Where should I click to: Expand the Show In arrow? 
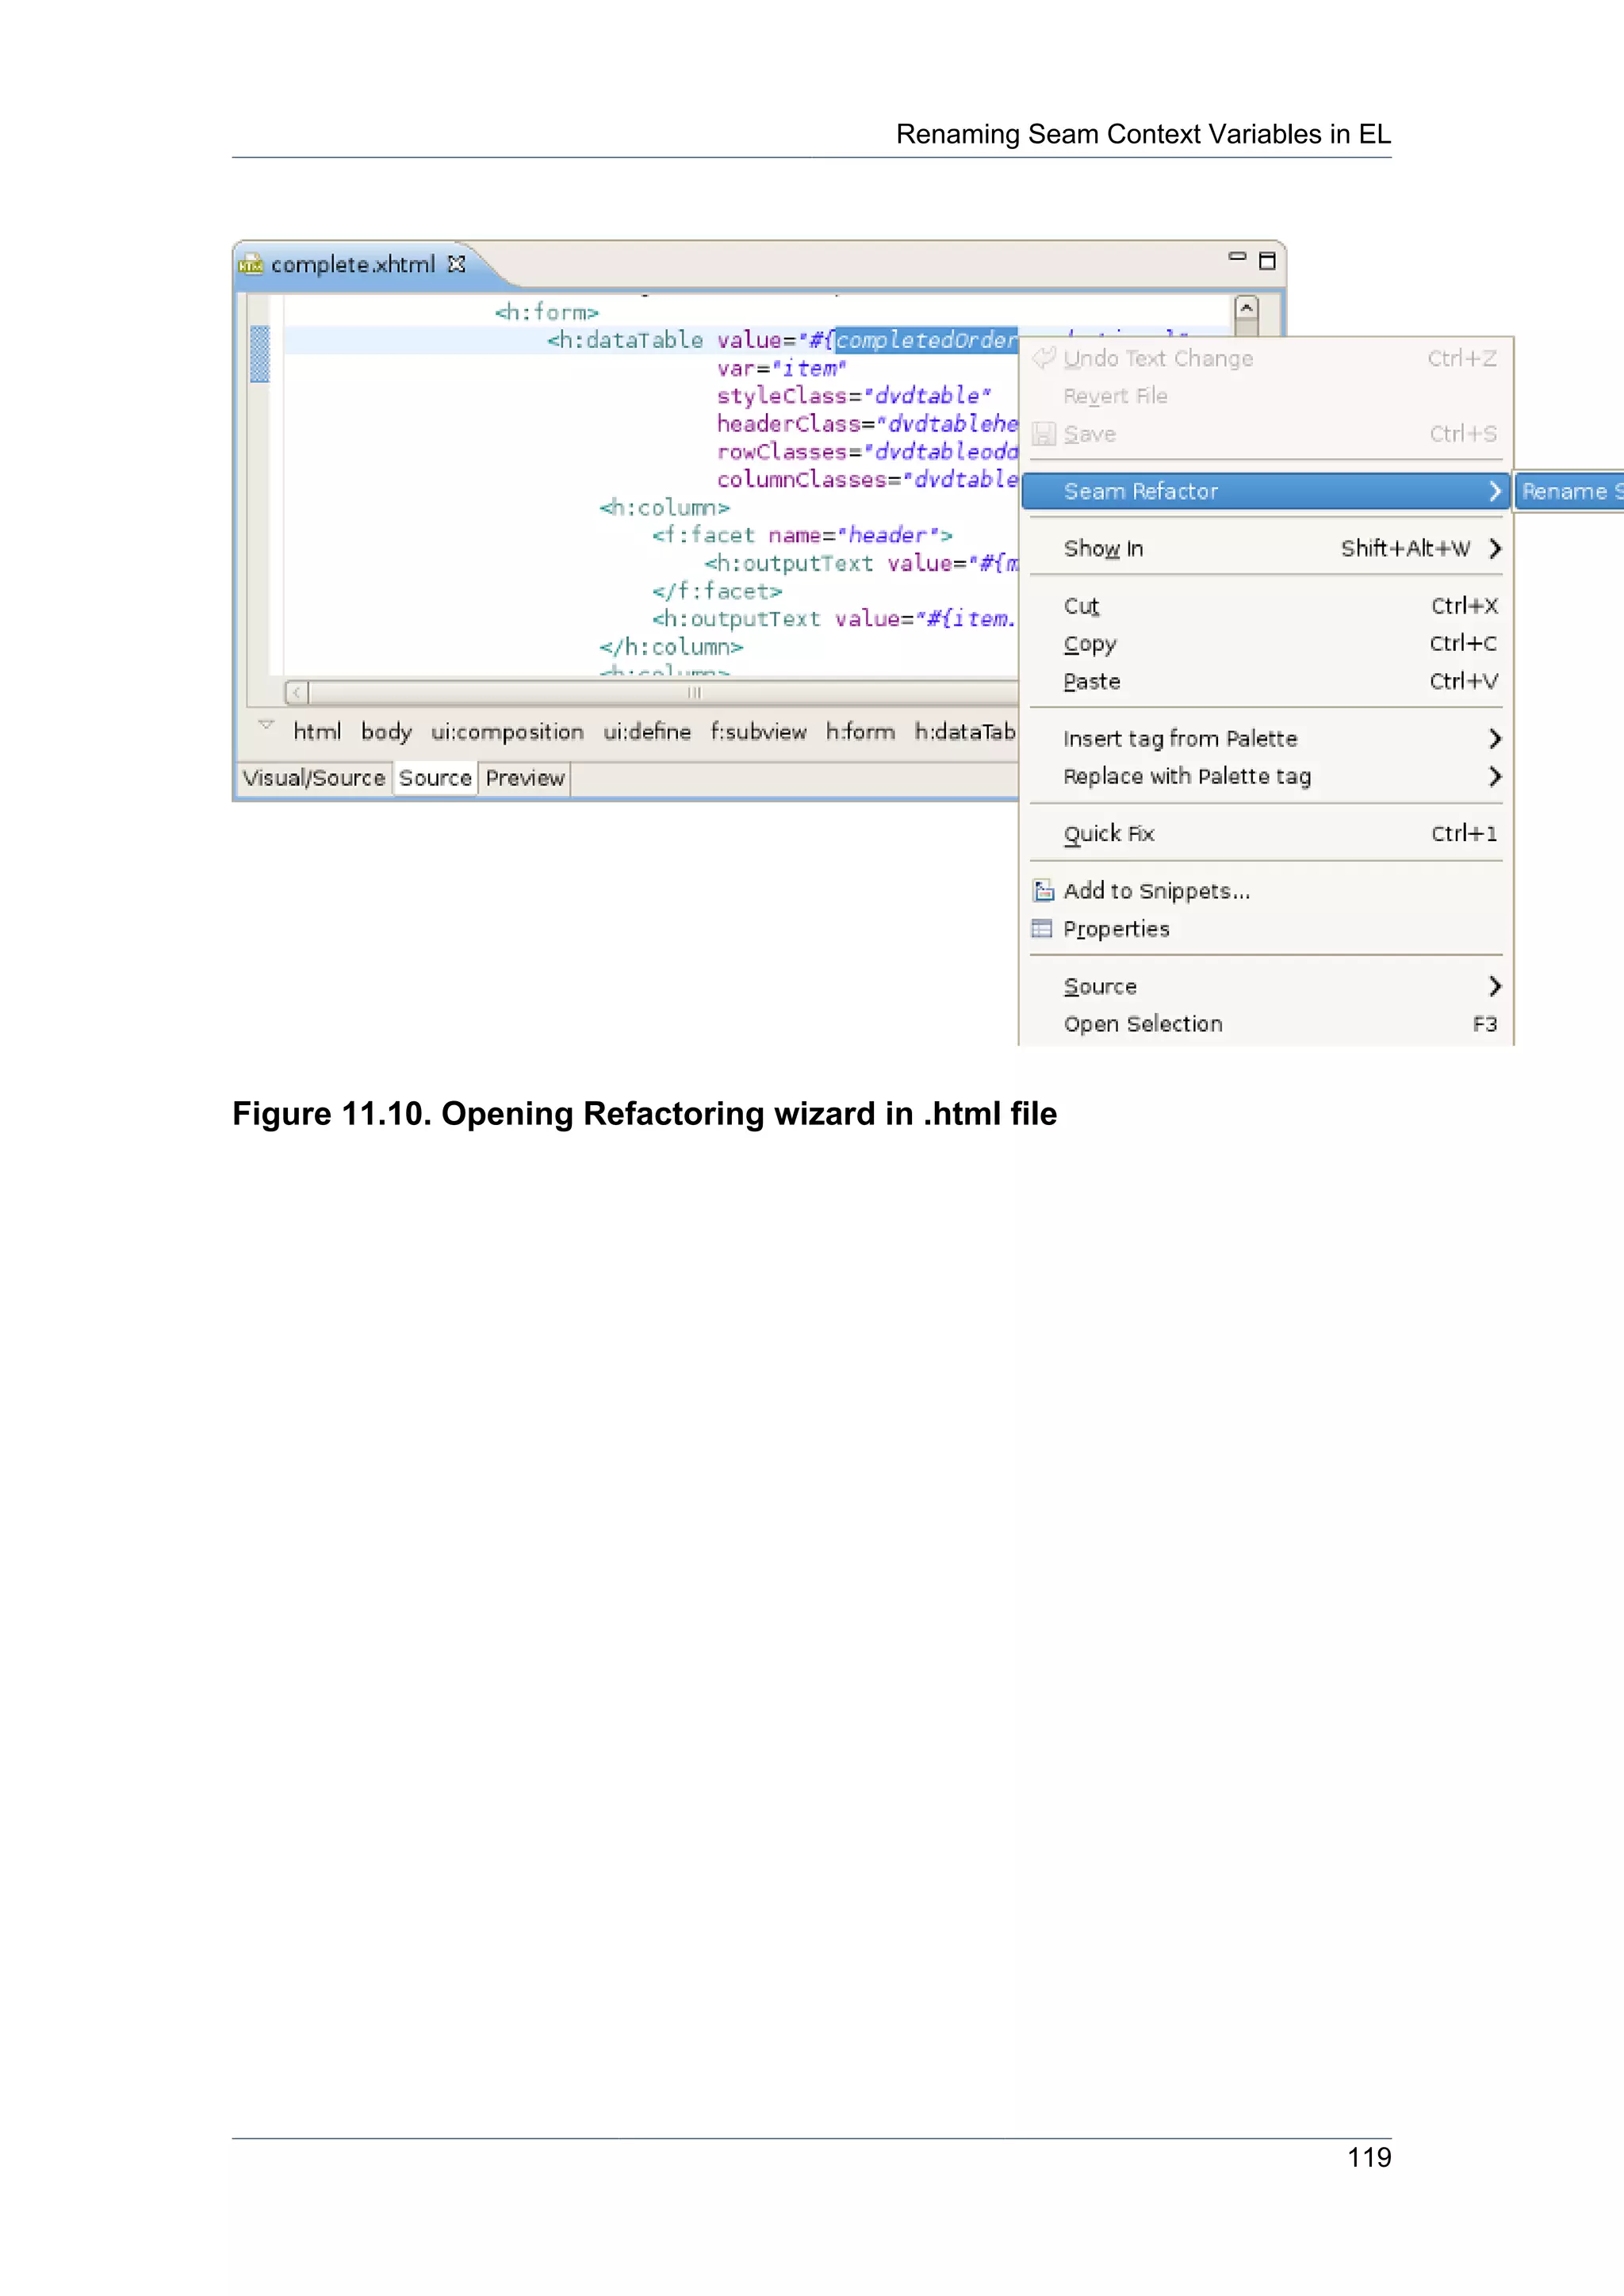(x=1494, y=548)
